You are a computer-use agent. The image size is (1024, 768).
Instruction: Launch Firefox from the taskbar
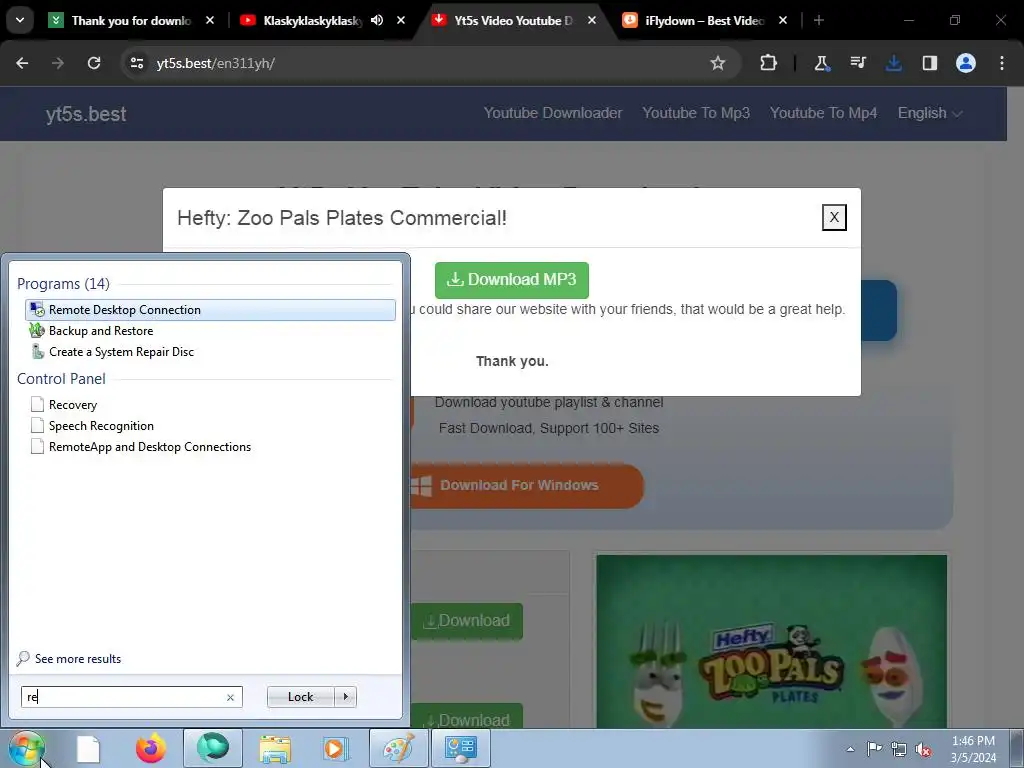tap(151, 748)
